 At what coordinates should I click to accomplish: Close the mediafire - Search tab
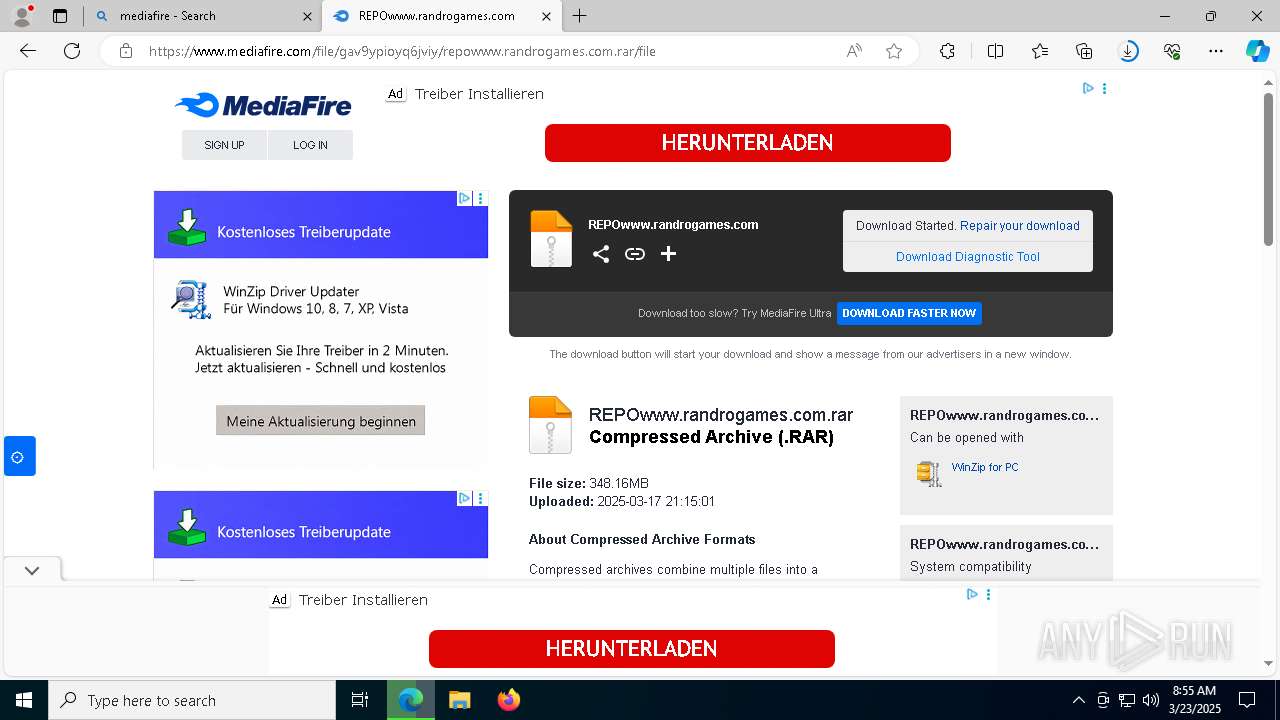coord(307,16)
